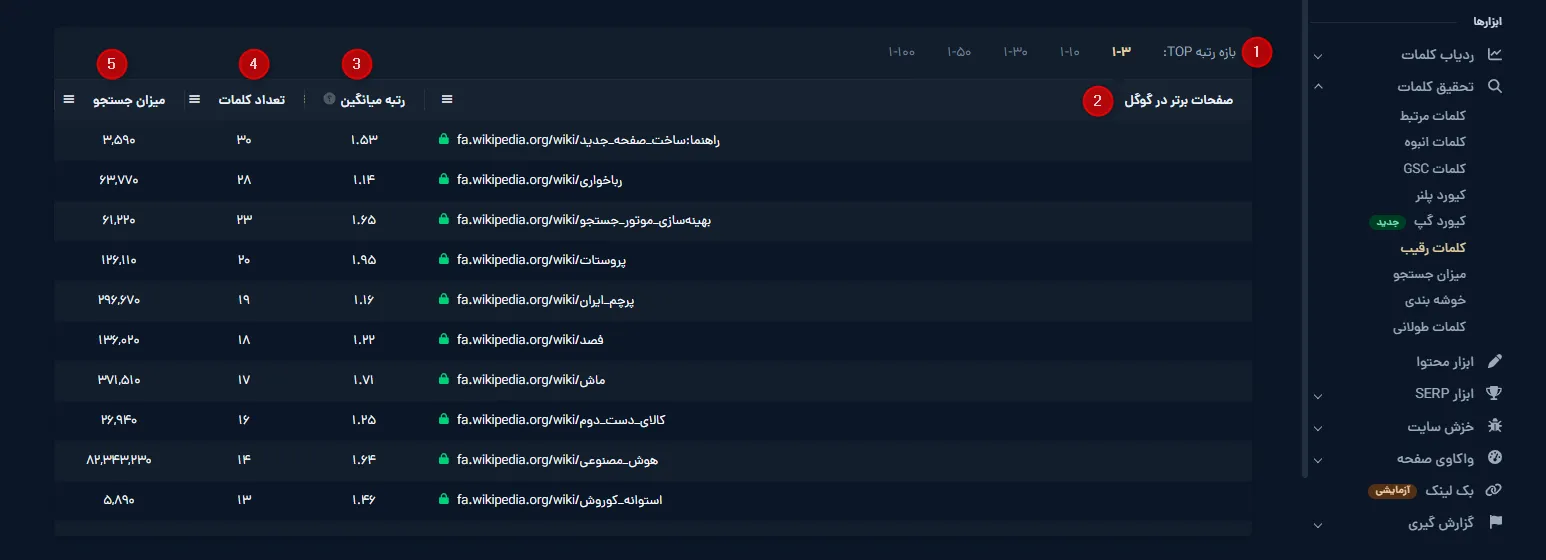Click the search volume value ۸۲,۳۴۳,۲۳۰
This screenshot has width=1546, height=560.
coord(119,460)
